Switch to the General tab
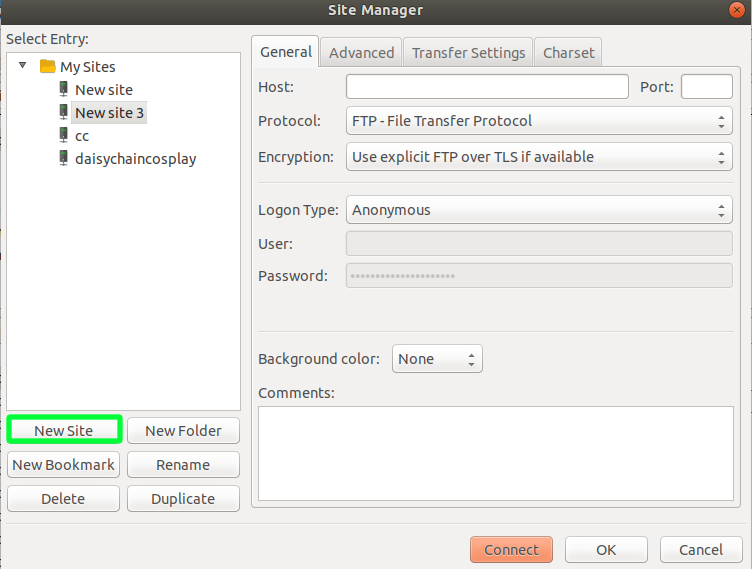This screenshot has width=752, height=569. pyautogui.click(x=286, y=52)
